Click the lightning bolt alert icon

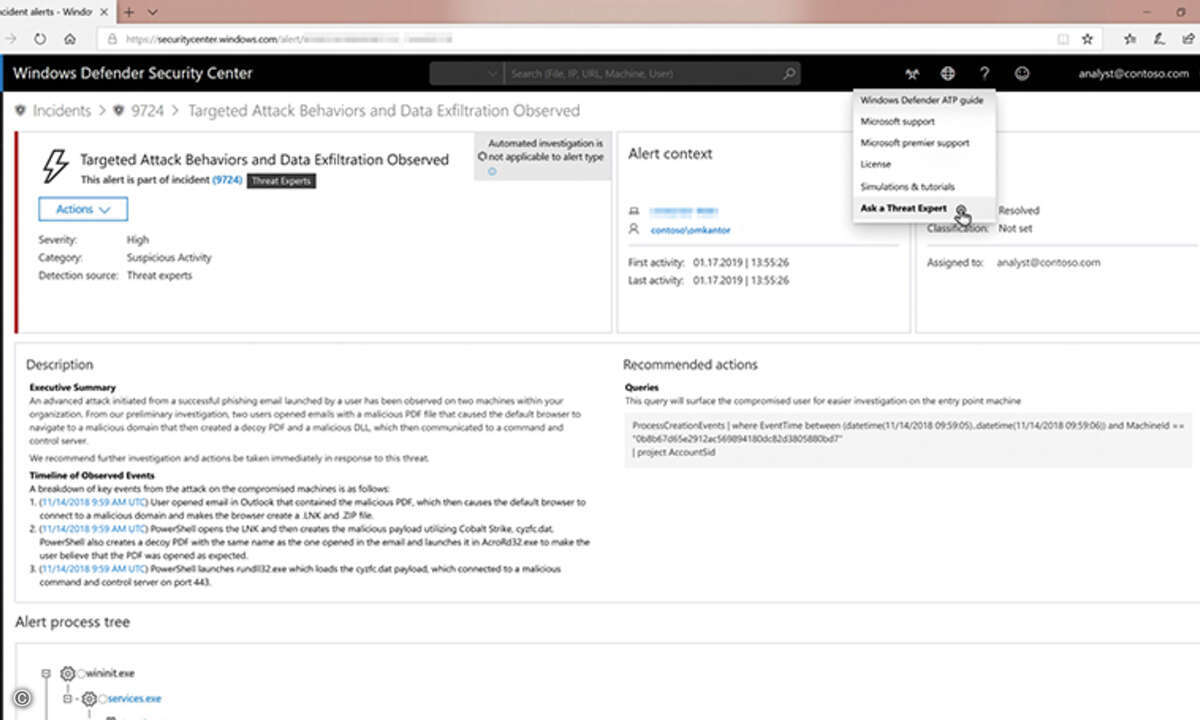tap(55, 165)
